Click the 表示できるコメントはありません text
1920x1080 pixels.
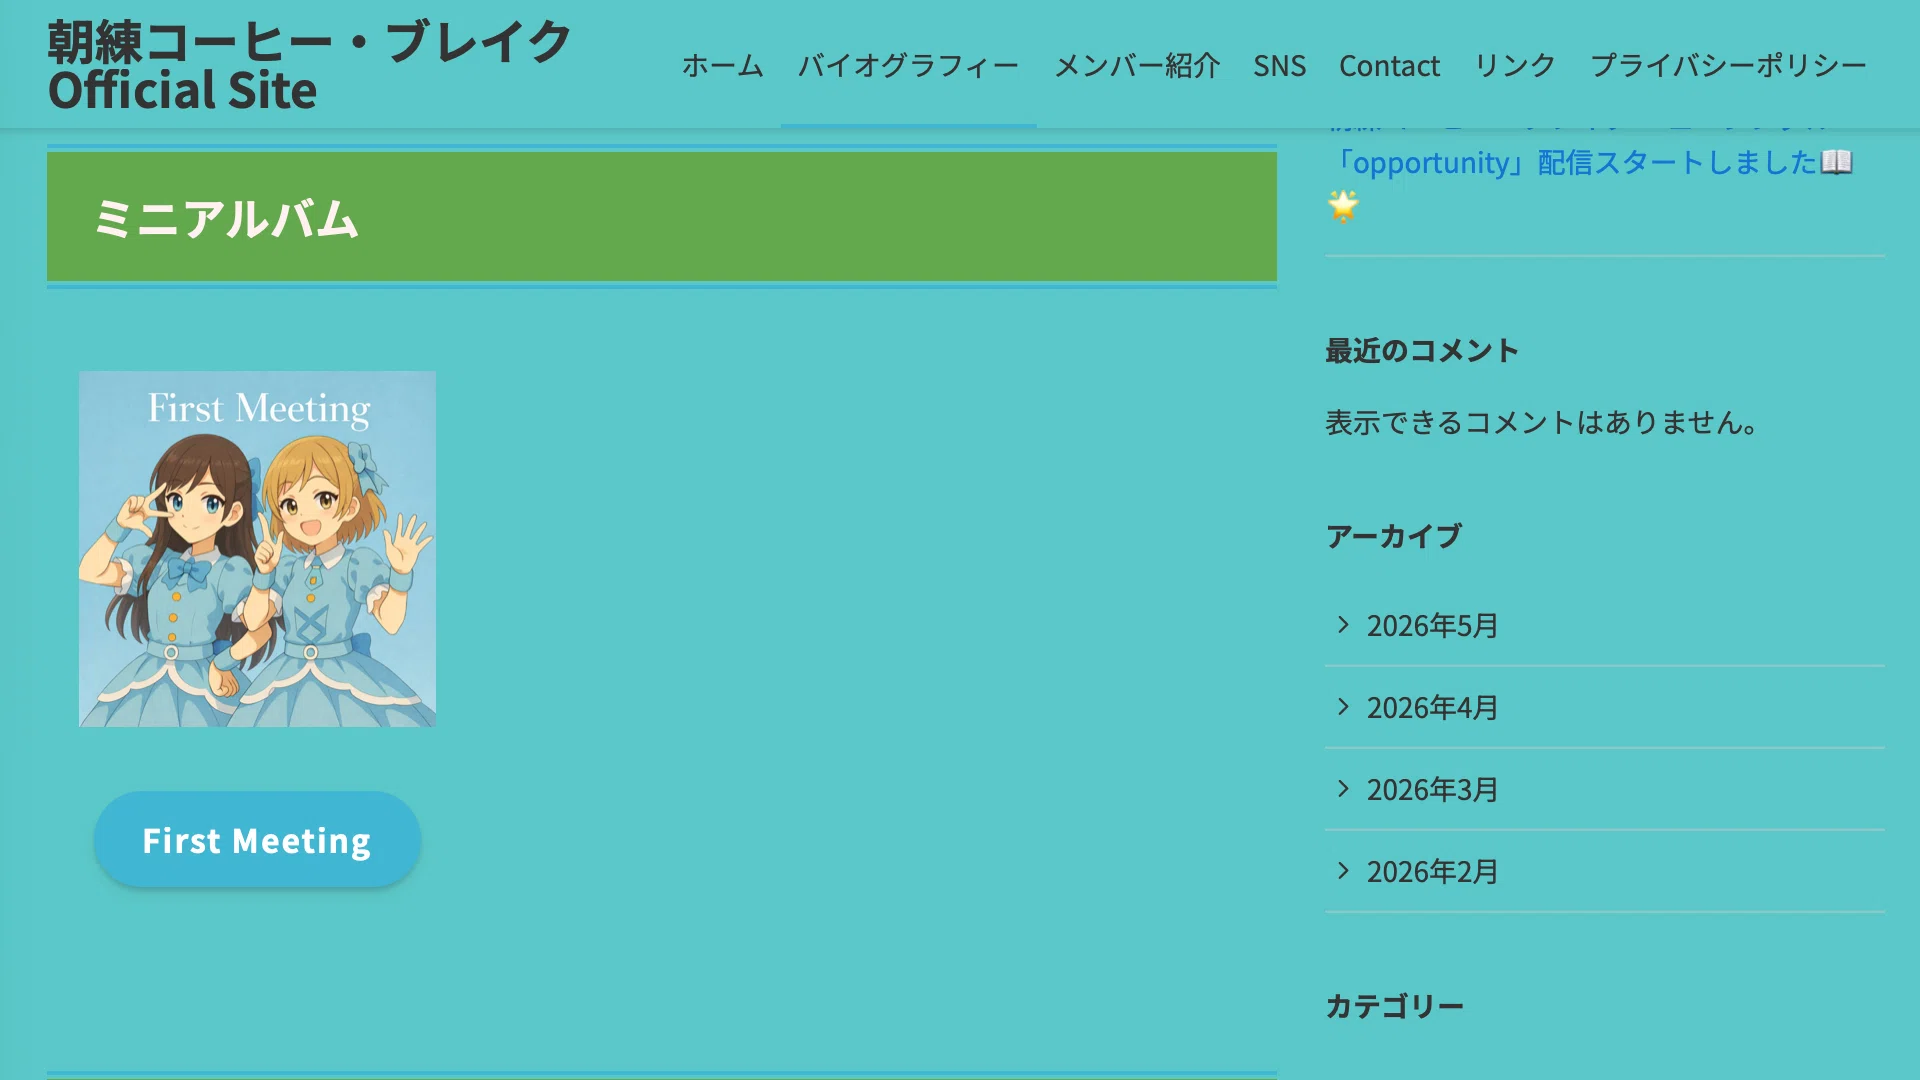(1542, 423)
